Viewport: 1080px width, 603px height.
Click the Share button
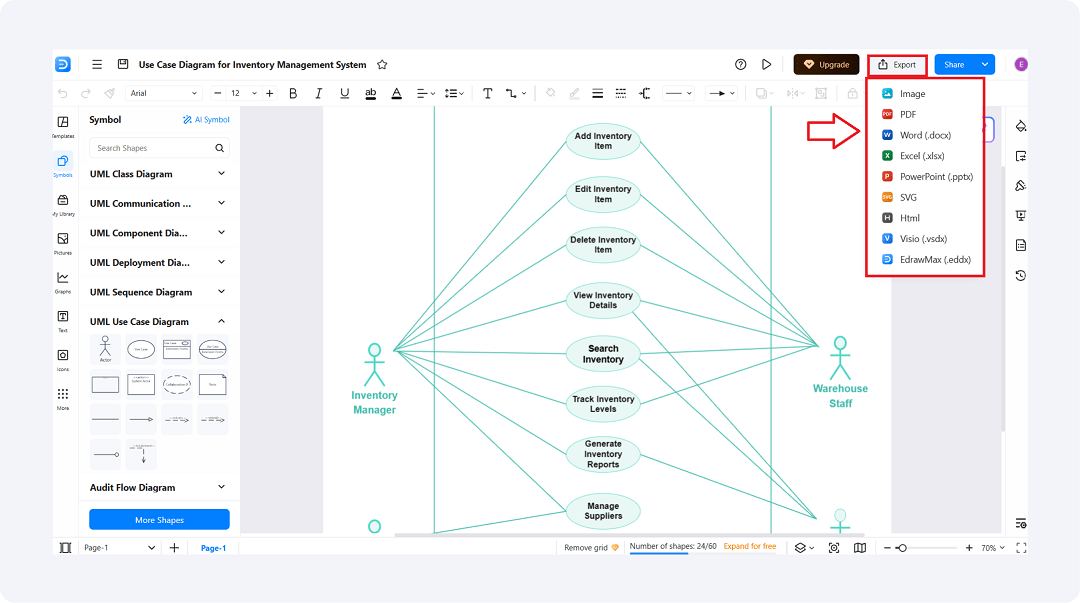(x=955, y=64)
